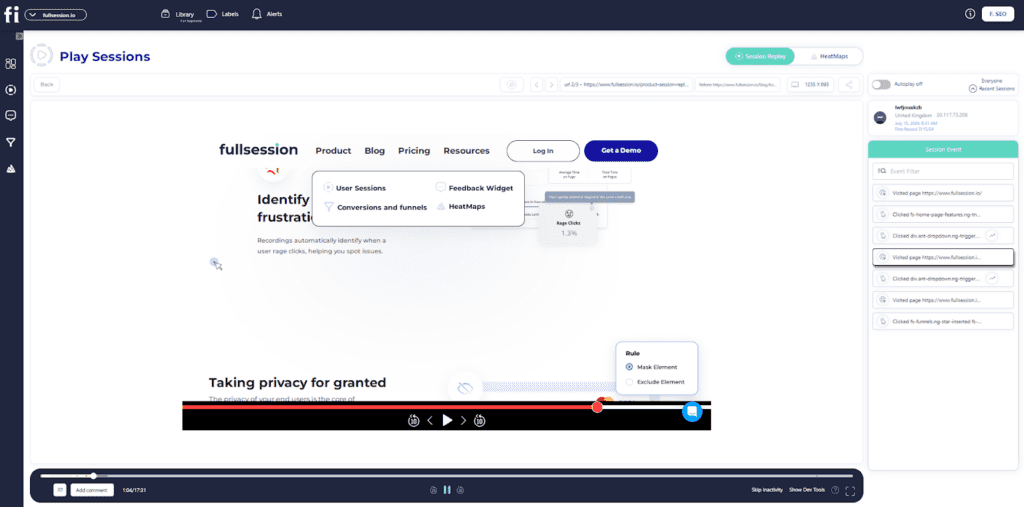Image resolution: width=1024 pixels, height=507 pixels.
Task: Open the funnel filter in left sidebar
Action: tap(11, 142)
